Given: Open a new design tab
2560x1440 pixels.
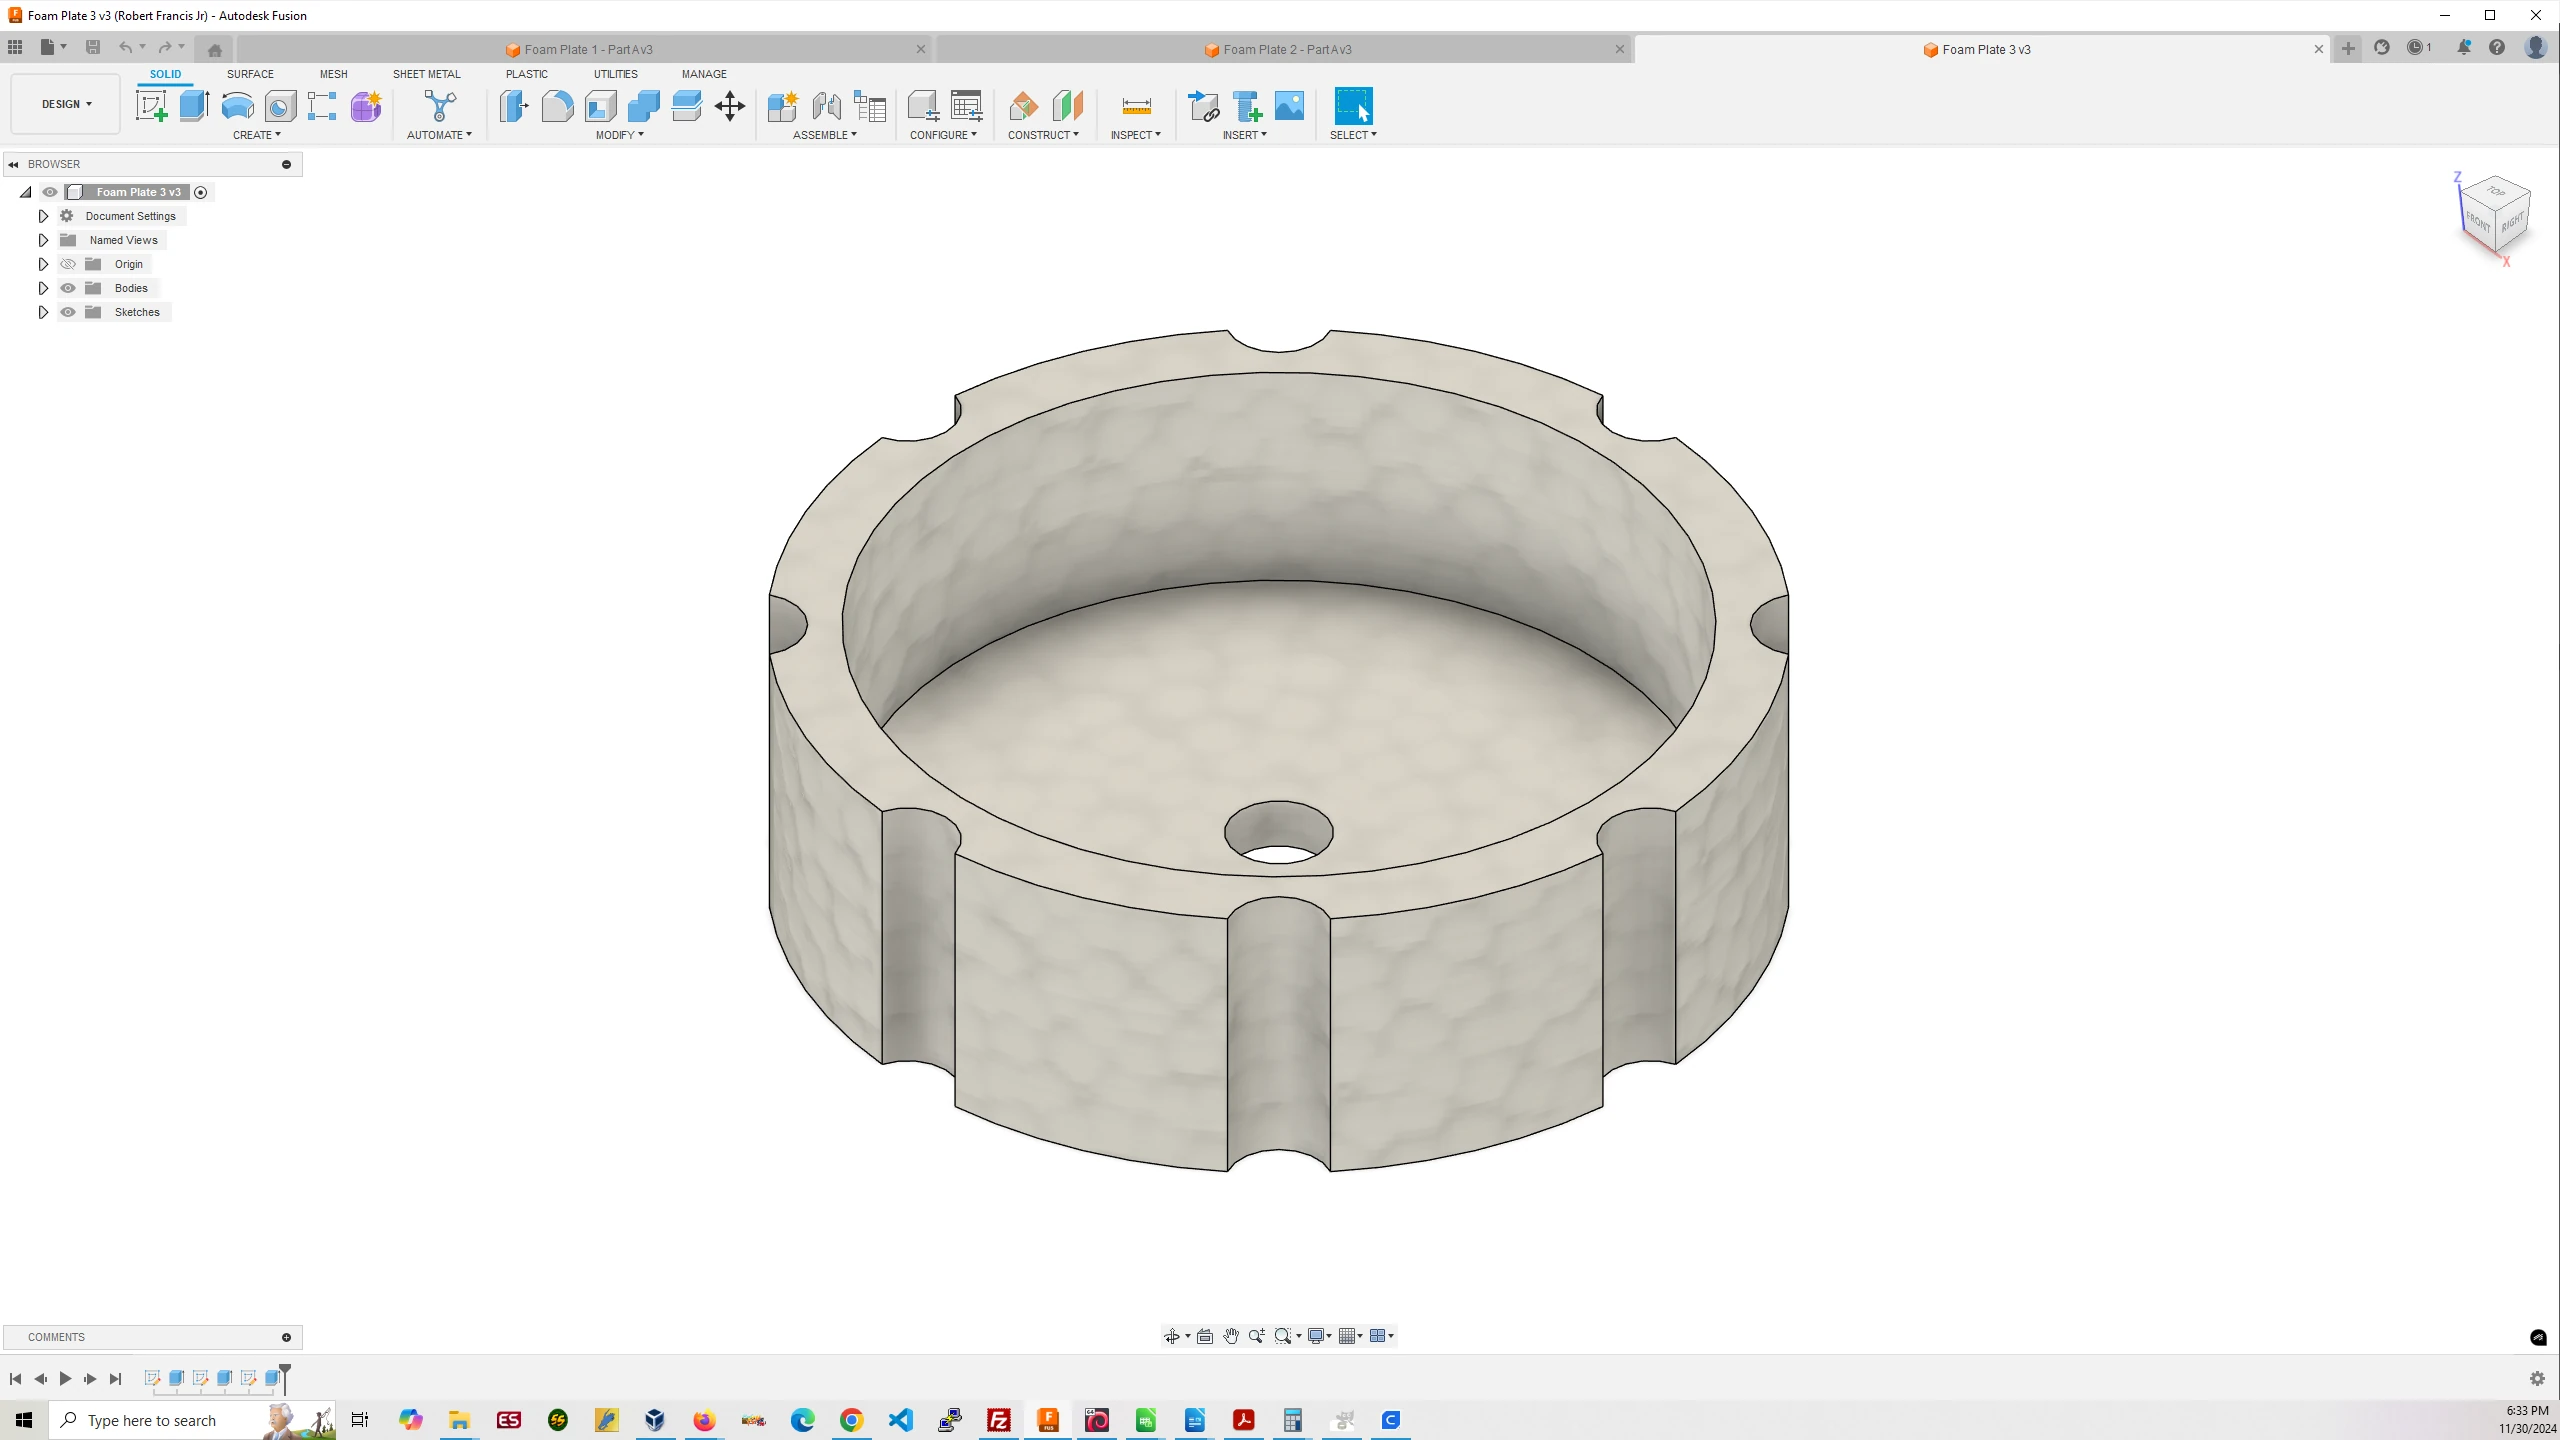Looking at the screenshot, I should tap(2348, 49).
